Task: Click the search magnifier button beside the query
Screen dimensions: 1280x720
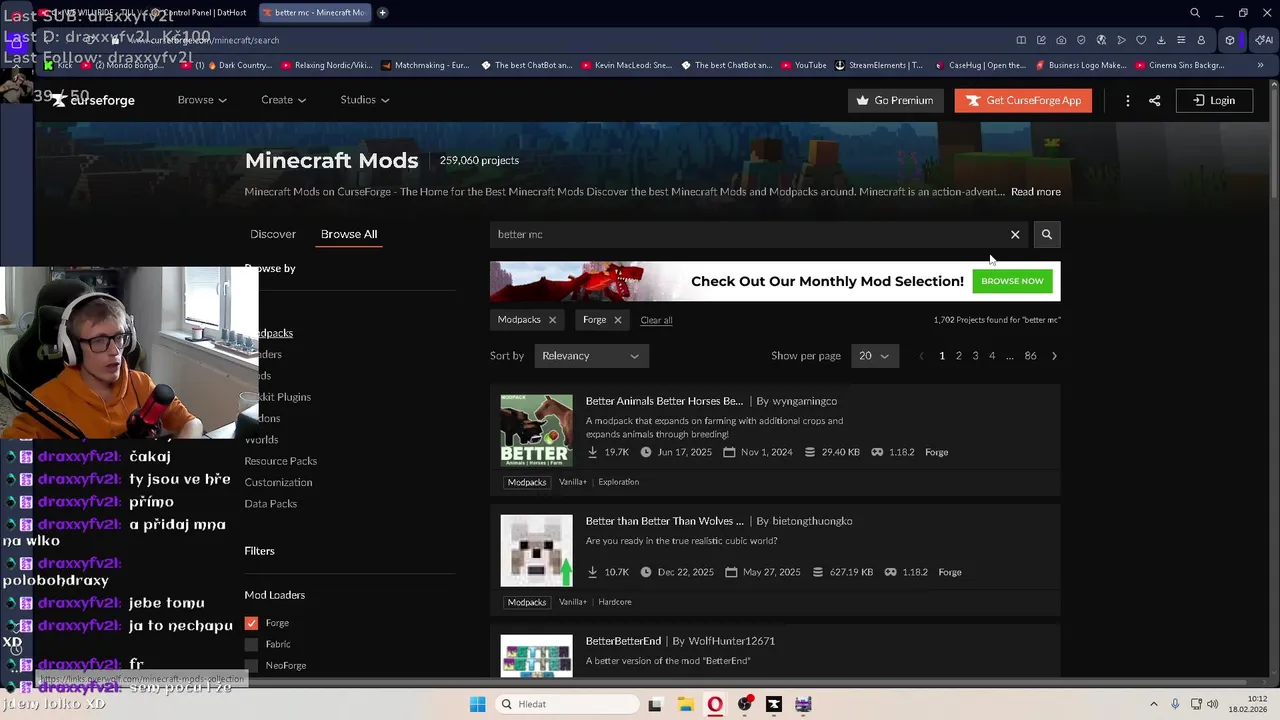Action: tap(1046, 234)
